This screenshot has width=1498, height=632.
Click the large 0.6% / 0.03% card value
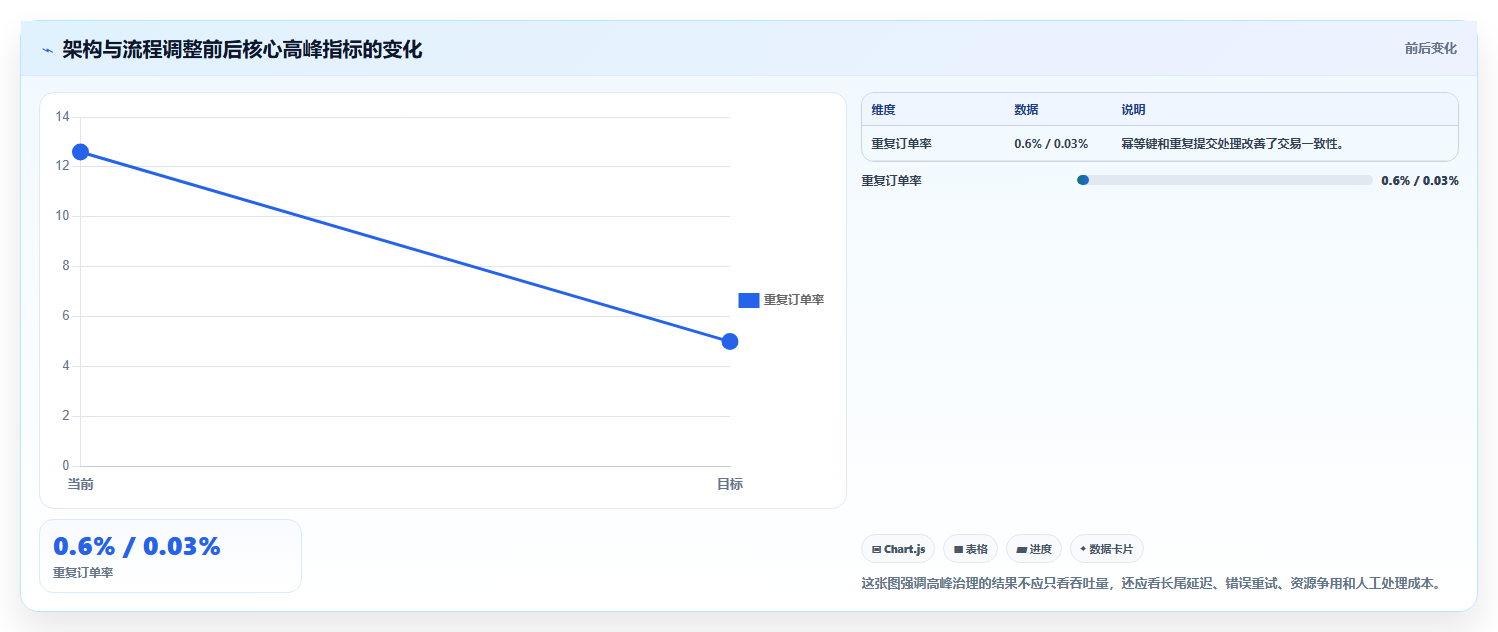pos(136,547)
